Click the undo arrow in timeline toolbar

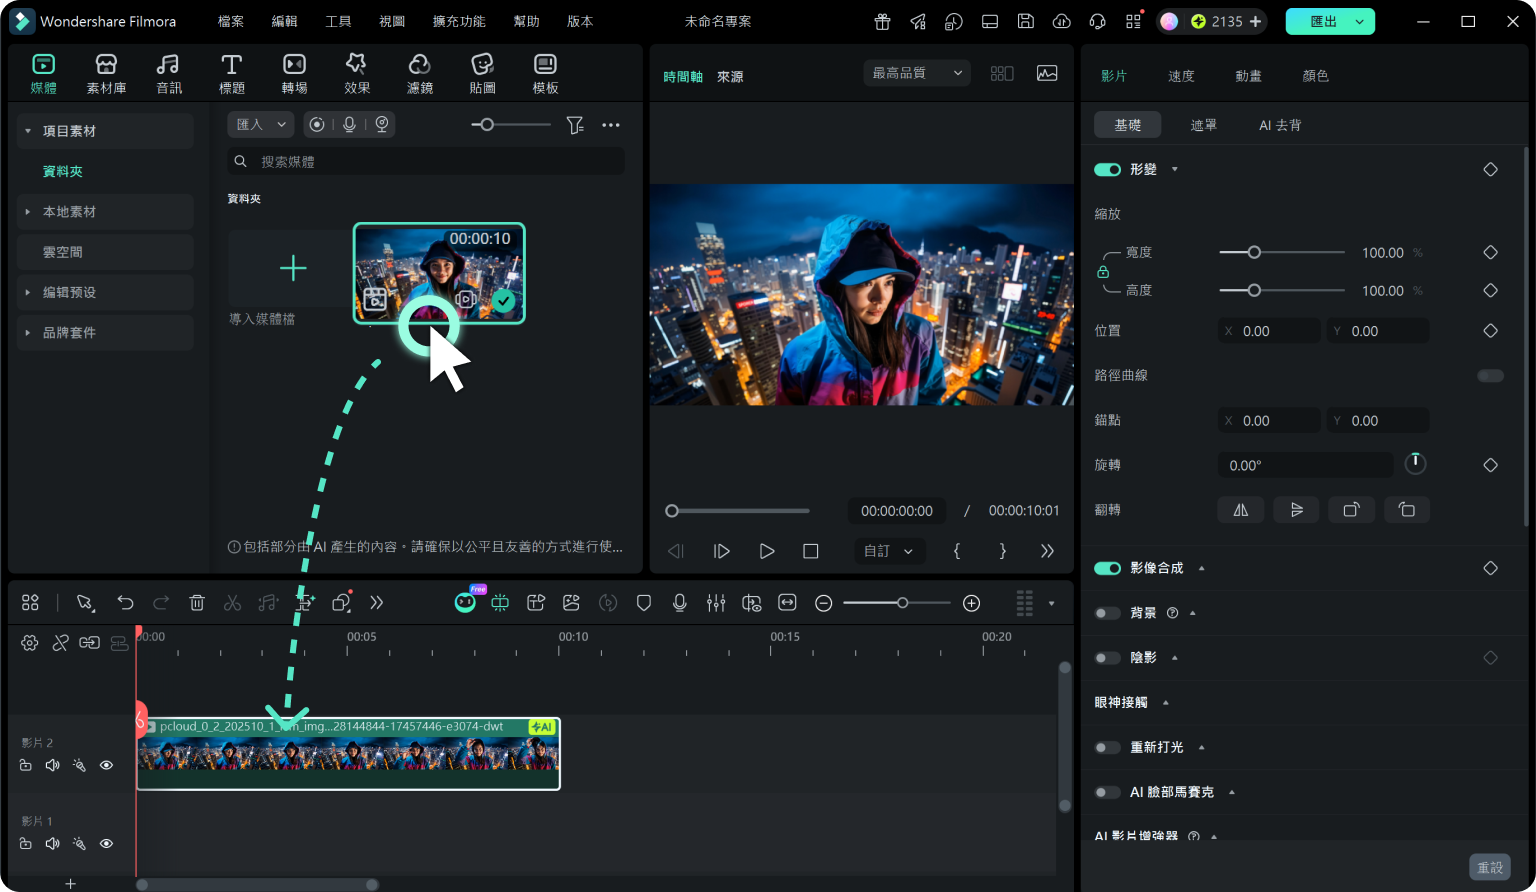pos(125,603)
